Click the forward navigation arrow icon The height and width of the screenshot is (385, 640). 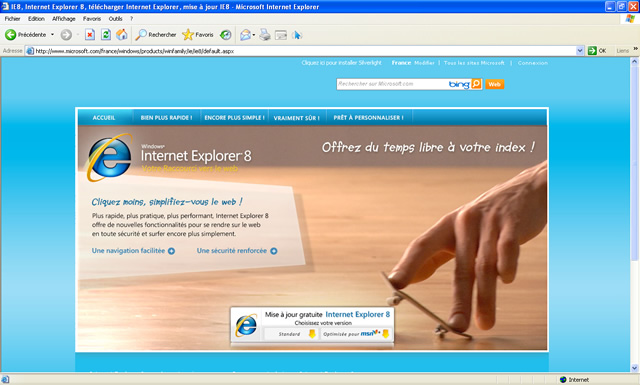66,35
